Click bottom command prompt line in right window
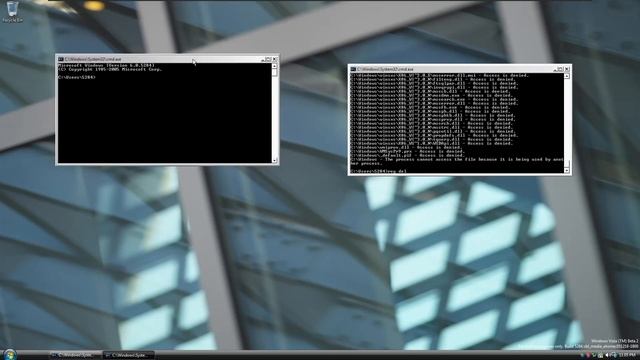Viewport: 640px width, 360px height. [378, 171]
